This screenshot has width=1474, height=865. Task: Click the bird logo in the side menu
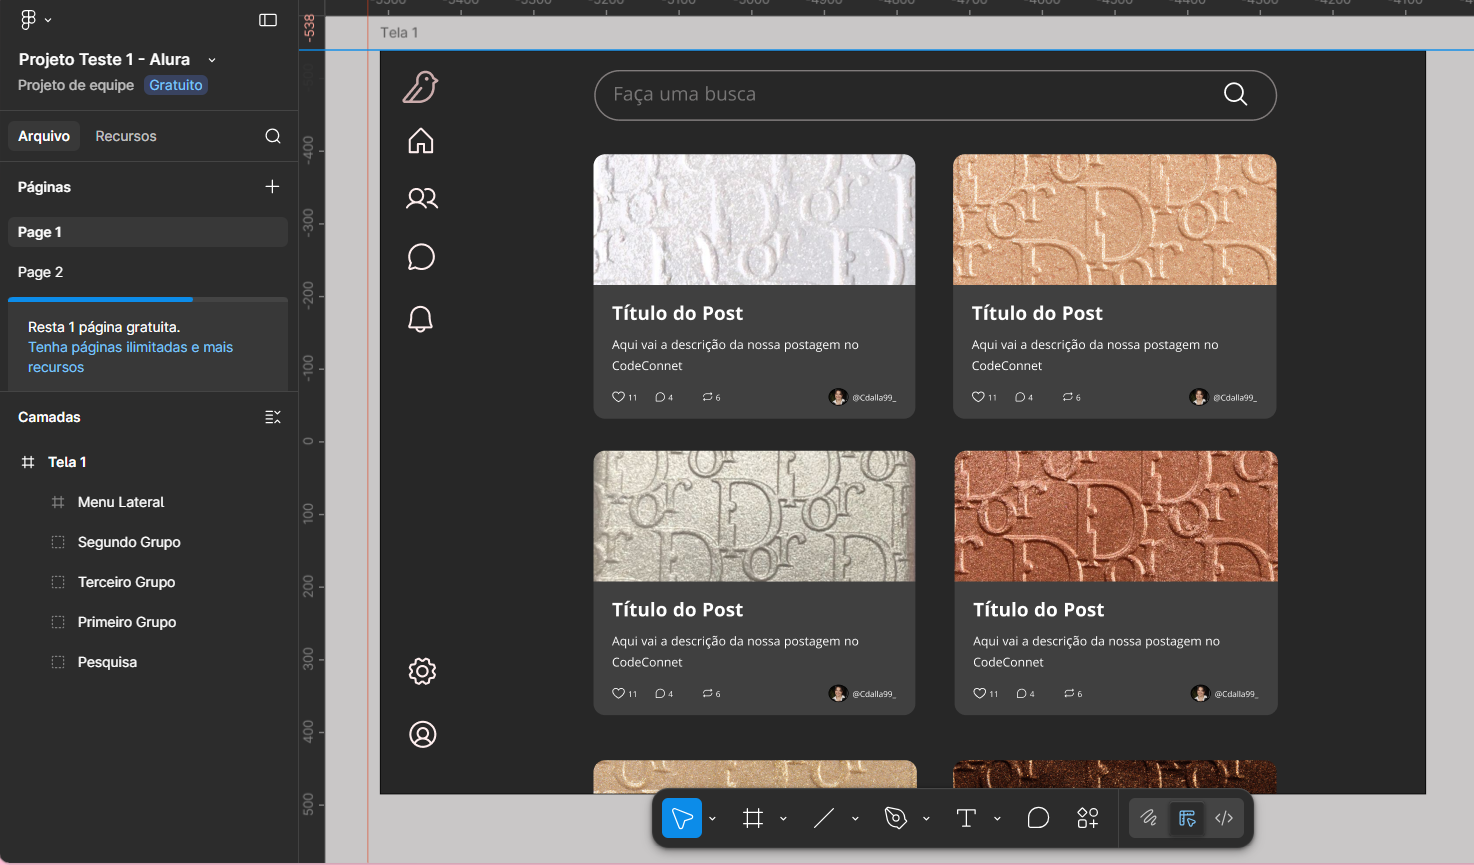(x=421, y=87)
